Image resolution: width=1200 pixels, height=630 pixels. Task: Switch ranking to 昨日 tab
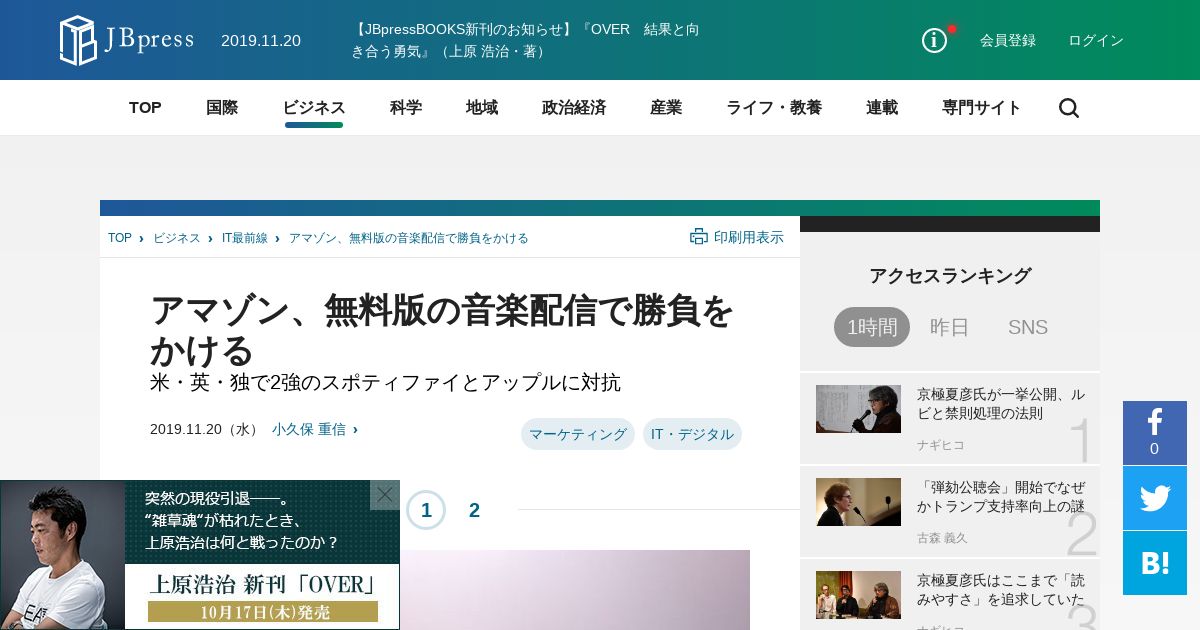[x=950, y=327]
